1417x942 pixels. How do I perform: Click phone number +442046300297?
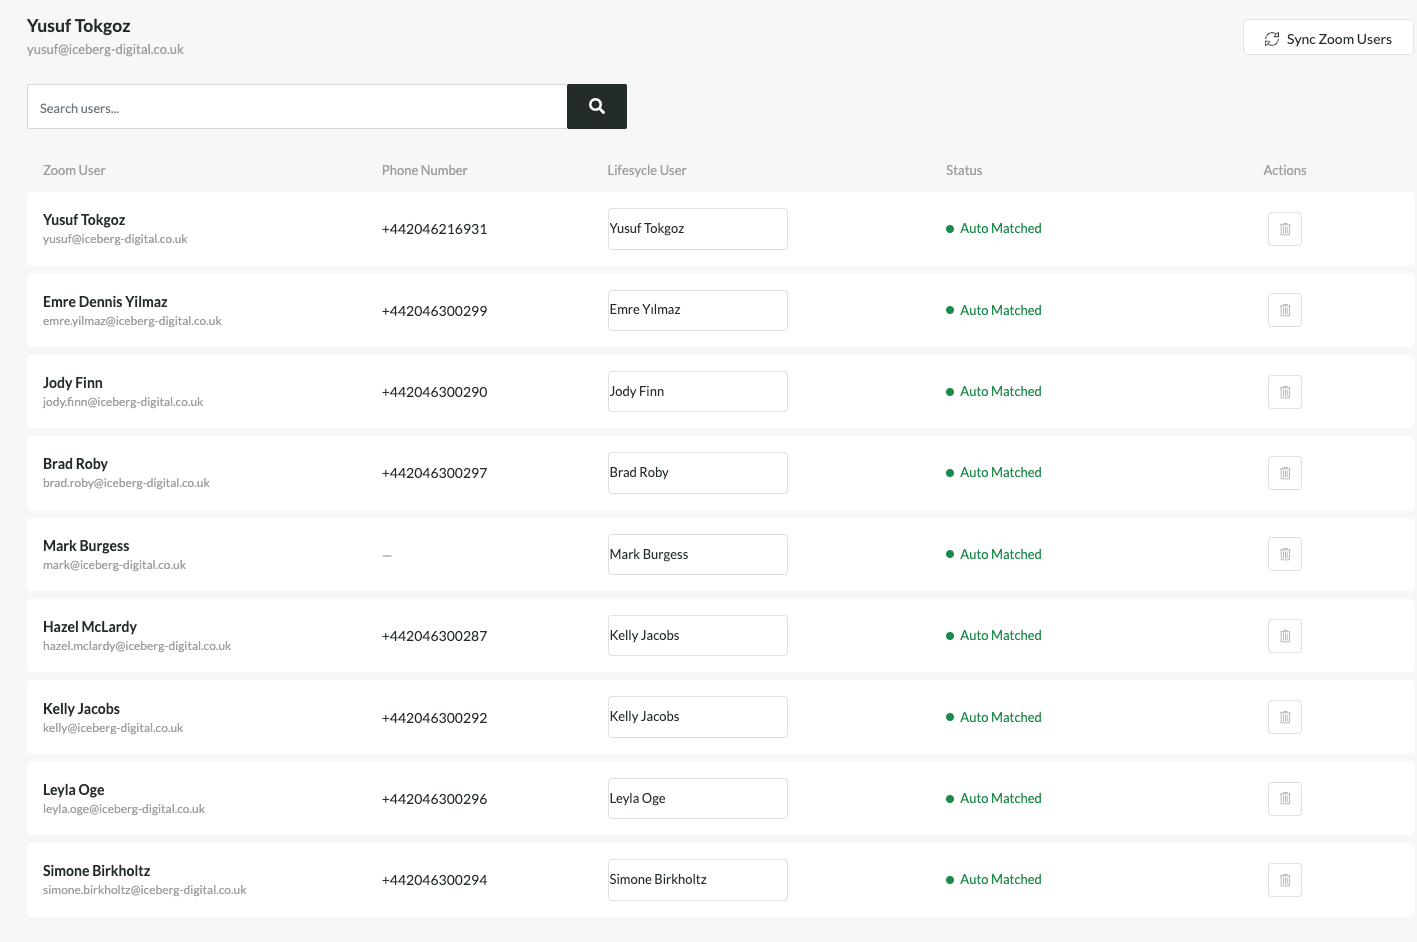click(434, 473)
